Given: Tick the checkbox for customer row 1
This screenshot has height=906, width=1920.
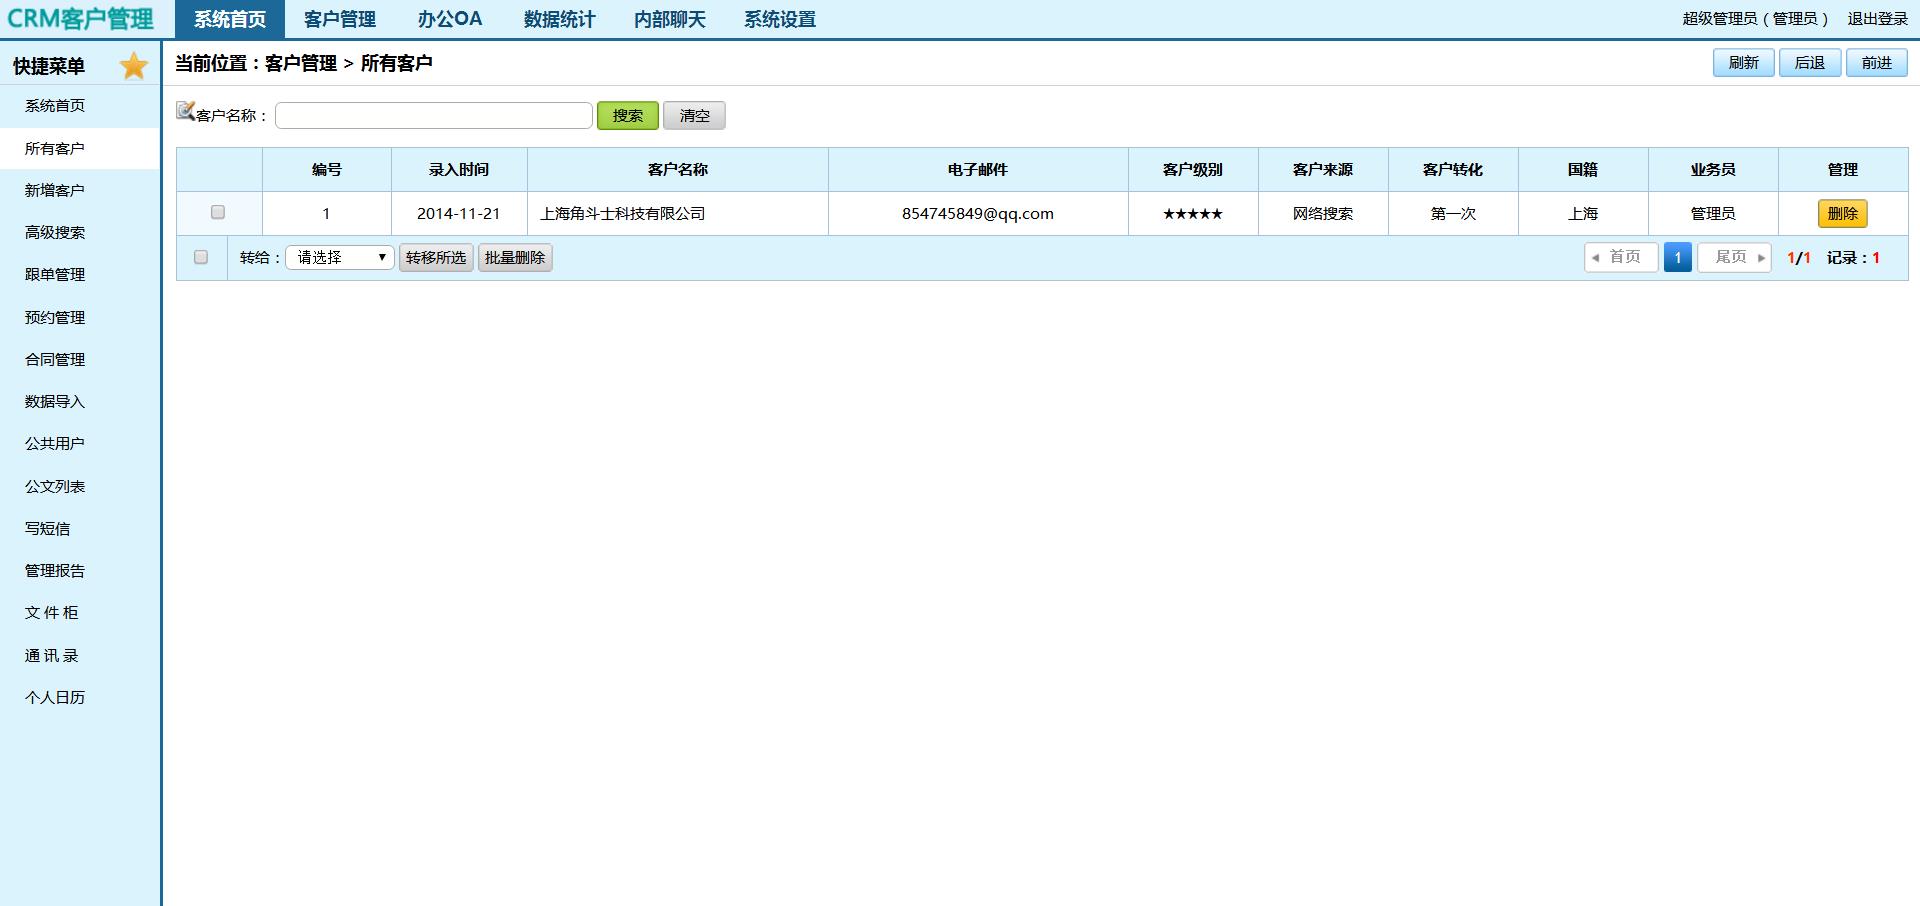Looking at the screenshot, I should (x=218, y=212).
